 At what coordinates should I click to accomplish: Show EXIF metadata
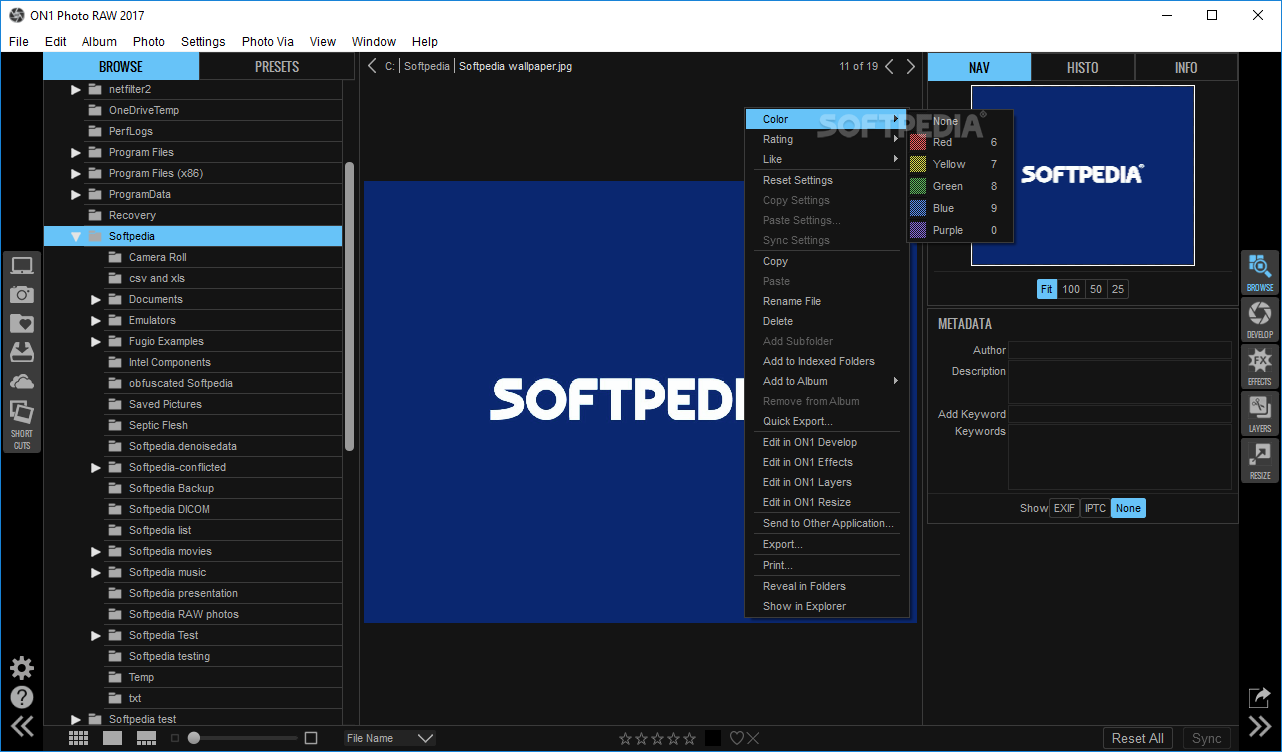1064,508
